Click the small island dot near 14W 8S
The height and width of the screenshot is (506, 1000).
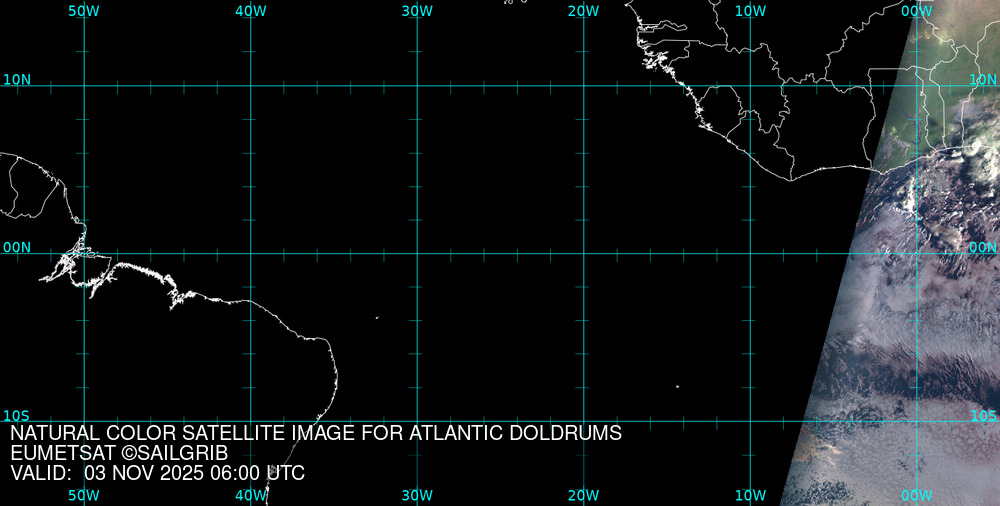677,387
